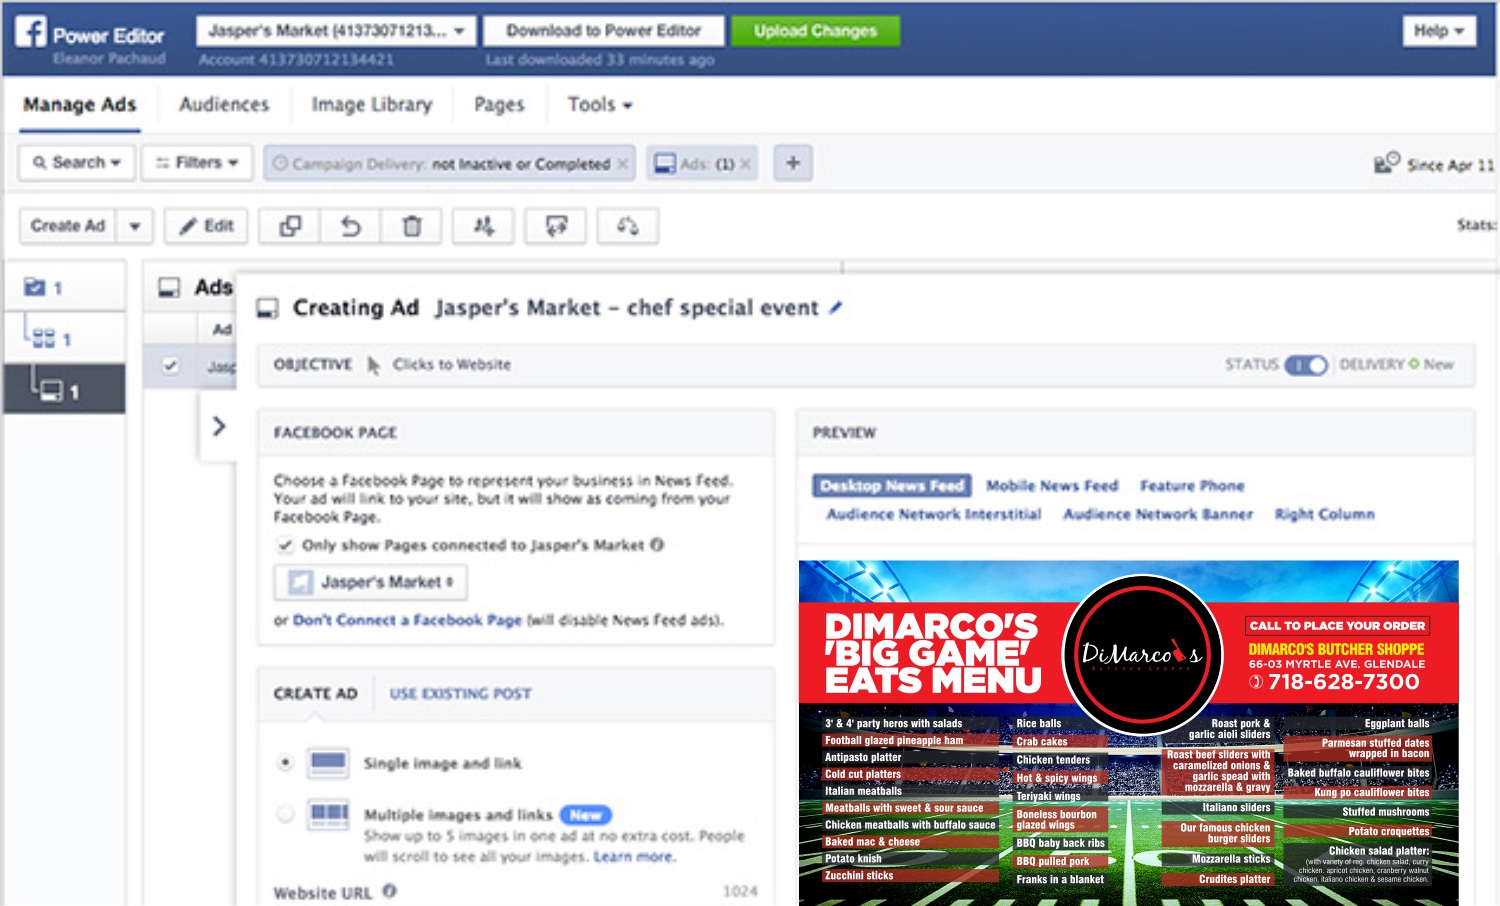The width and height of the screenshot is (1500, 906).
Task: Click the Don't Connect a Facebook Page link
Action: tap(407, 620)
